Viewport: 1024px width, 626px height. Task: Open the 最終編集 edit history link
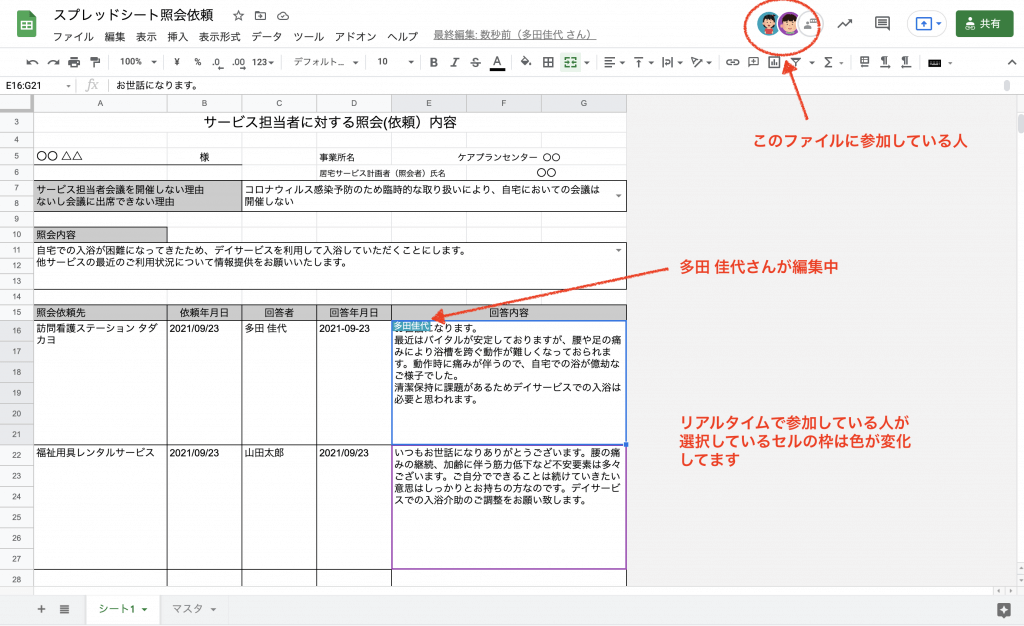[x=514, y=35]
